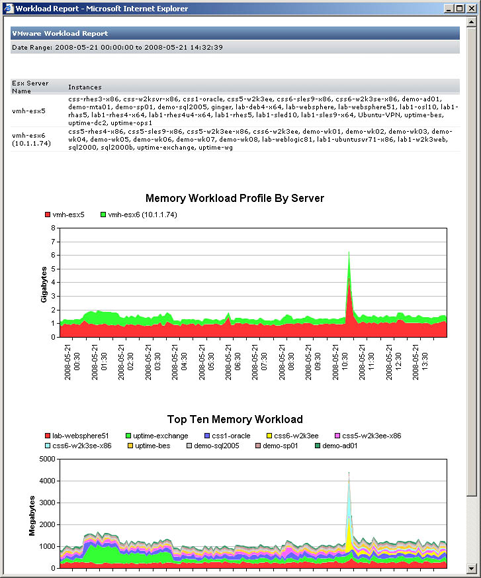Click the css6-w2k3se-x86 cyan legend swatch

tap(48, 446)
